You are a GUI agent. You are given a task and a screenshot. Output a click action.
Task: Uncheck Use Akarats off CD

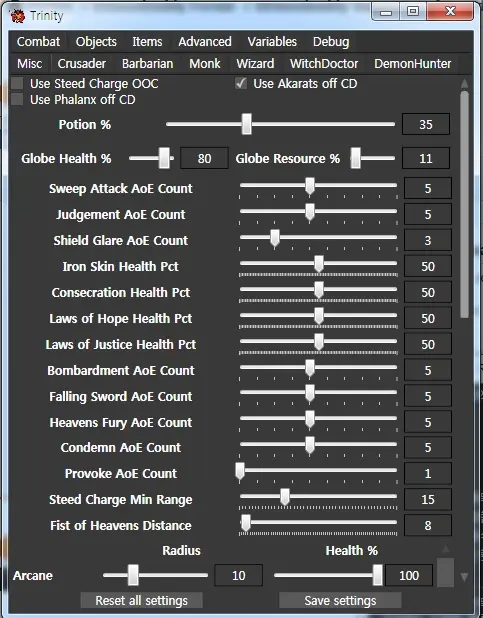[241, 83]
